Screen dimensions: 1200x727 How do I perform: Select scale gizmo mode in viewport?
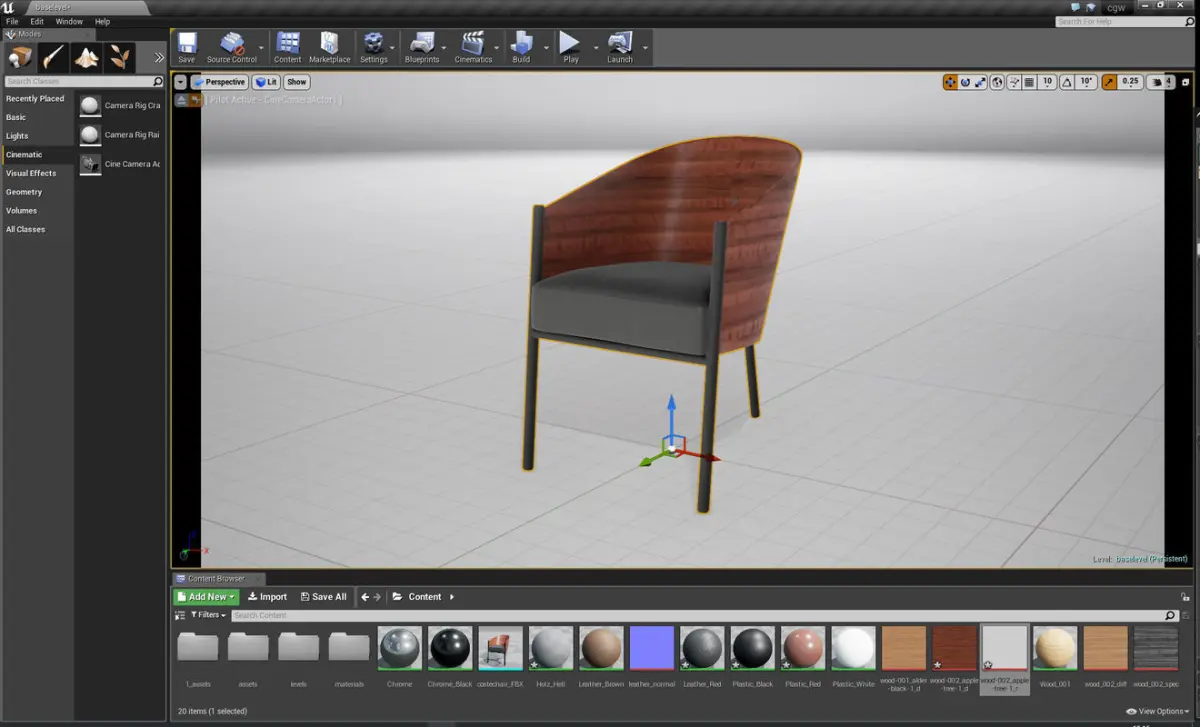tap(980, 82)
